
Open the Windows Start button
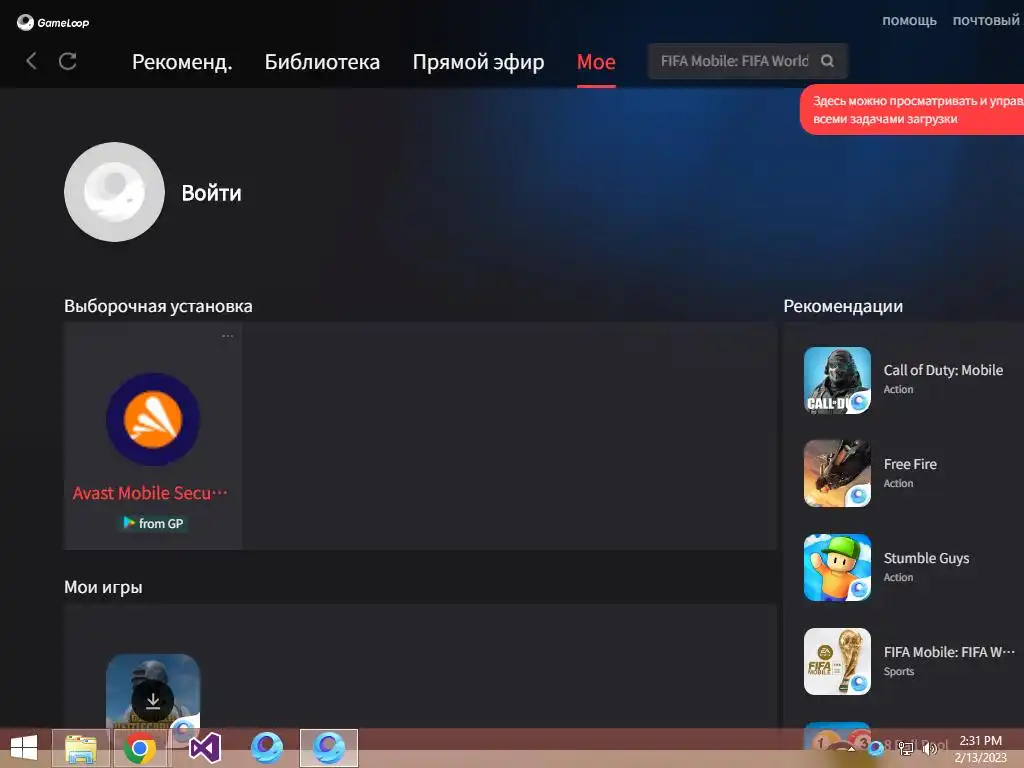click(24, 748)
